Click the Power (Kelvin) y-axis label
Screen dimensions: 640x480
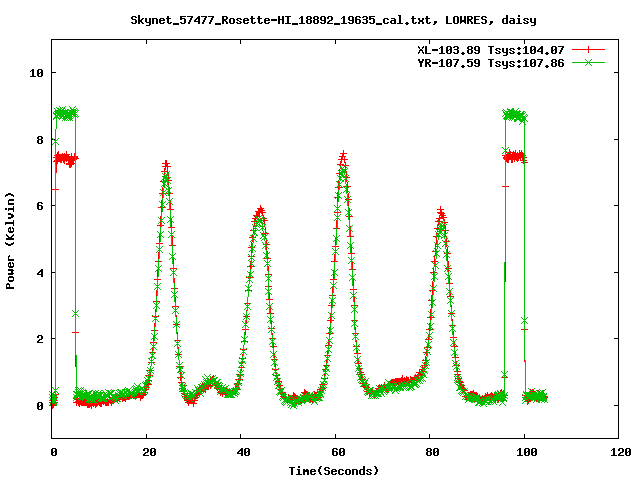click(x=10, y=240)
